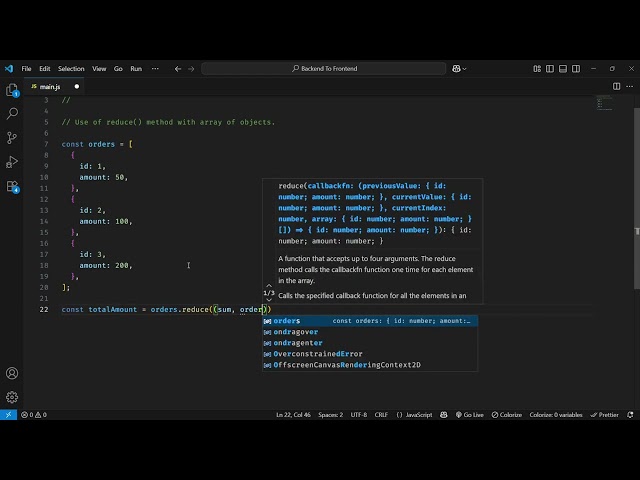Open the overflow menu ellipsis in menu bar
The height and width of the screenshot is (480, 640).
pos(155,69)
